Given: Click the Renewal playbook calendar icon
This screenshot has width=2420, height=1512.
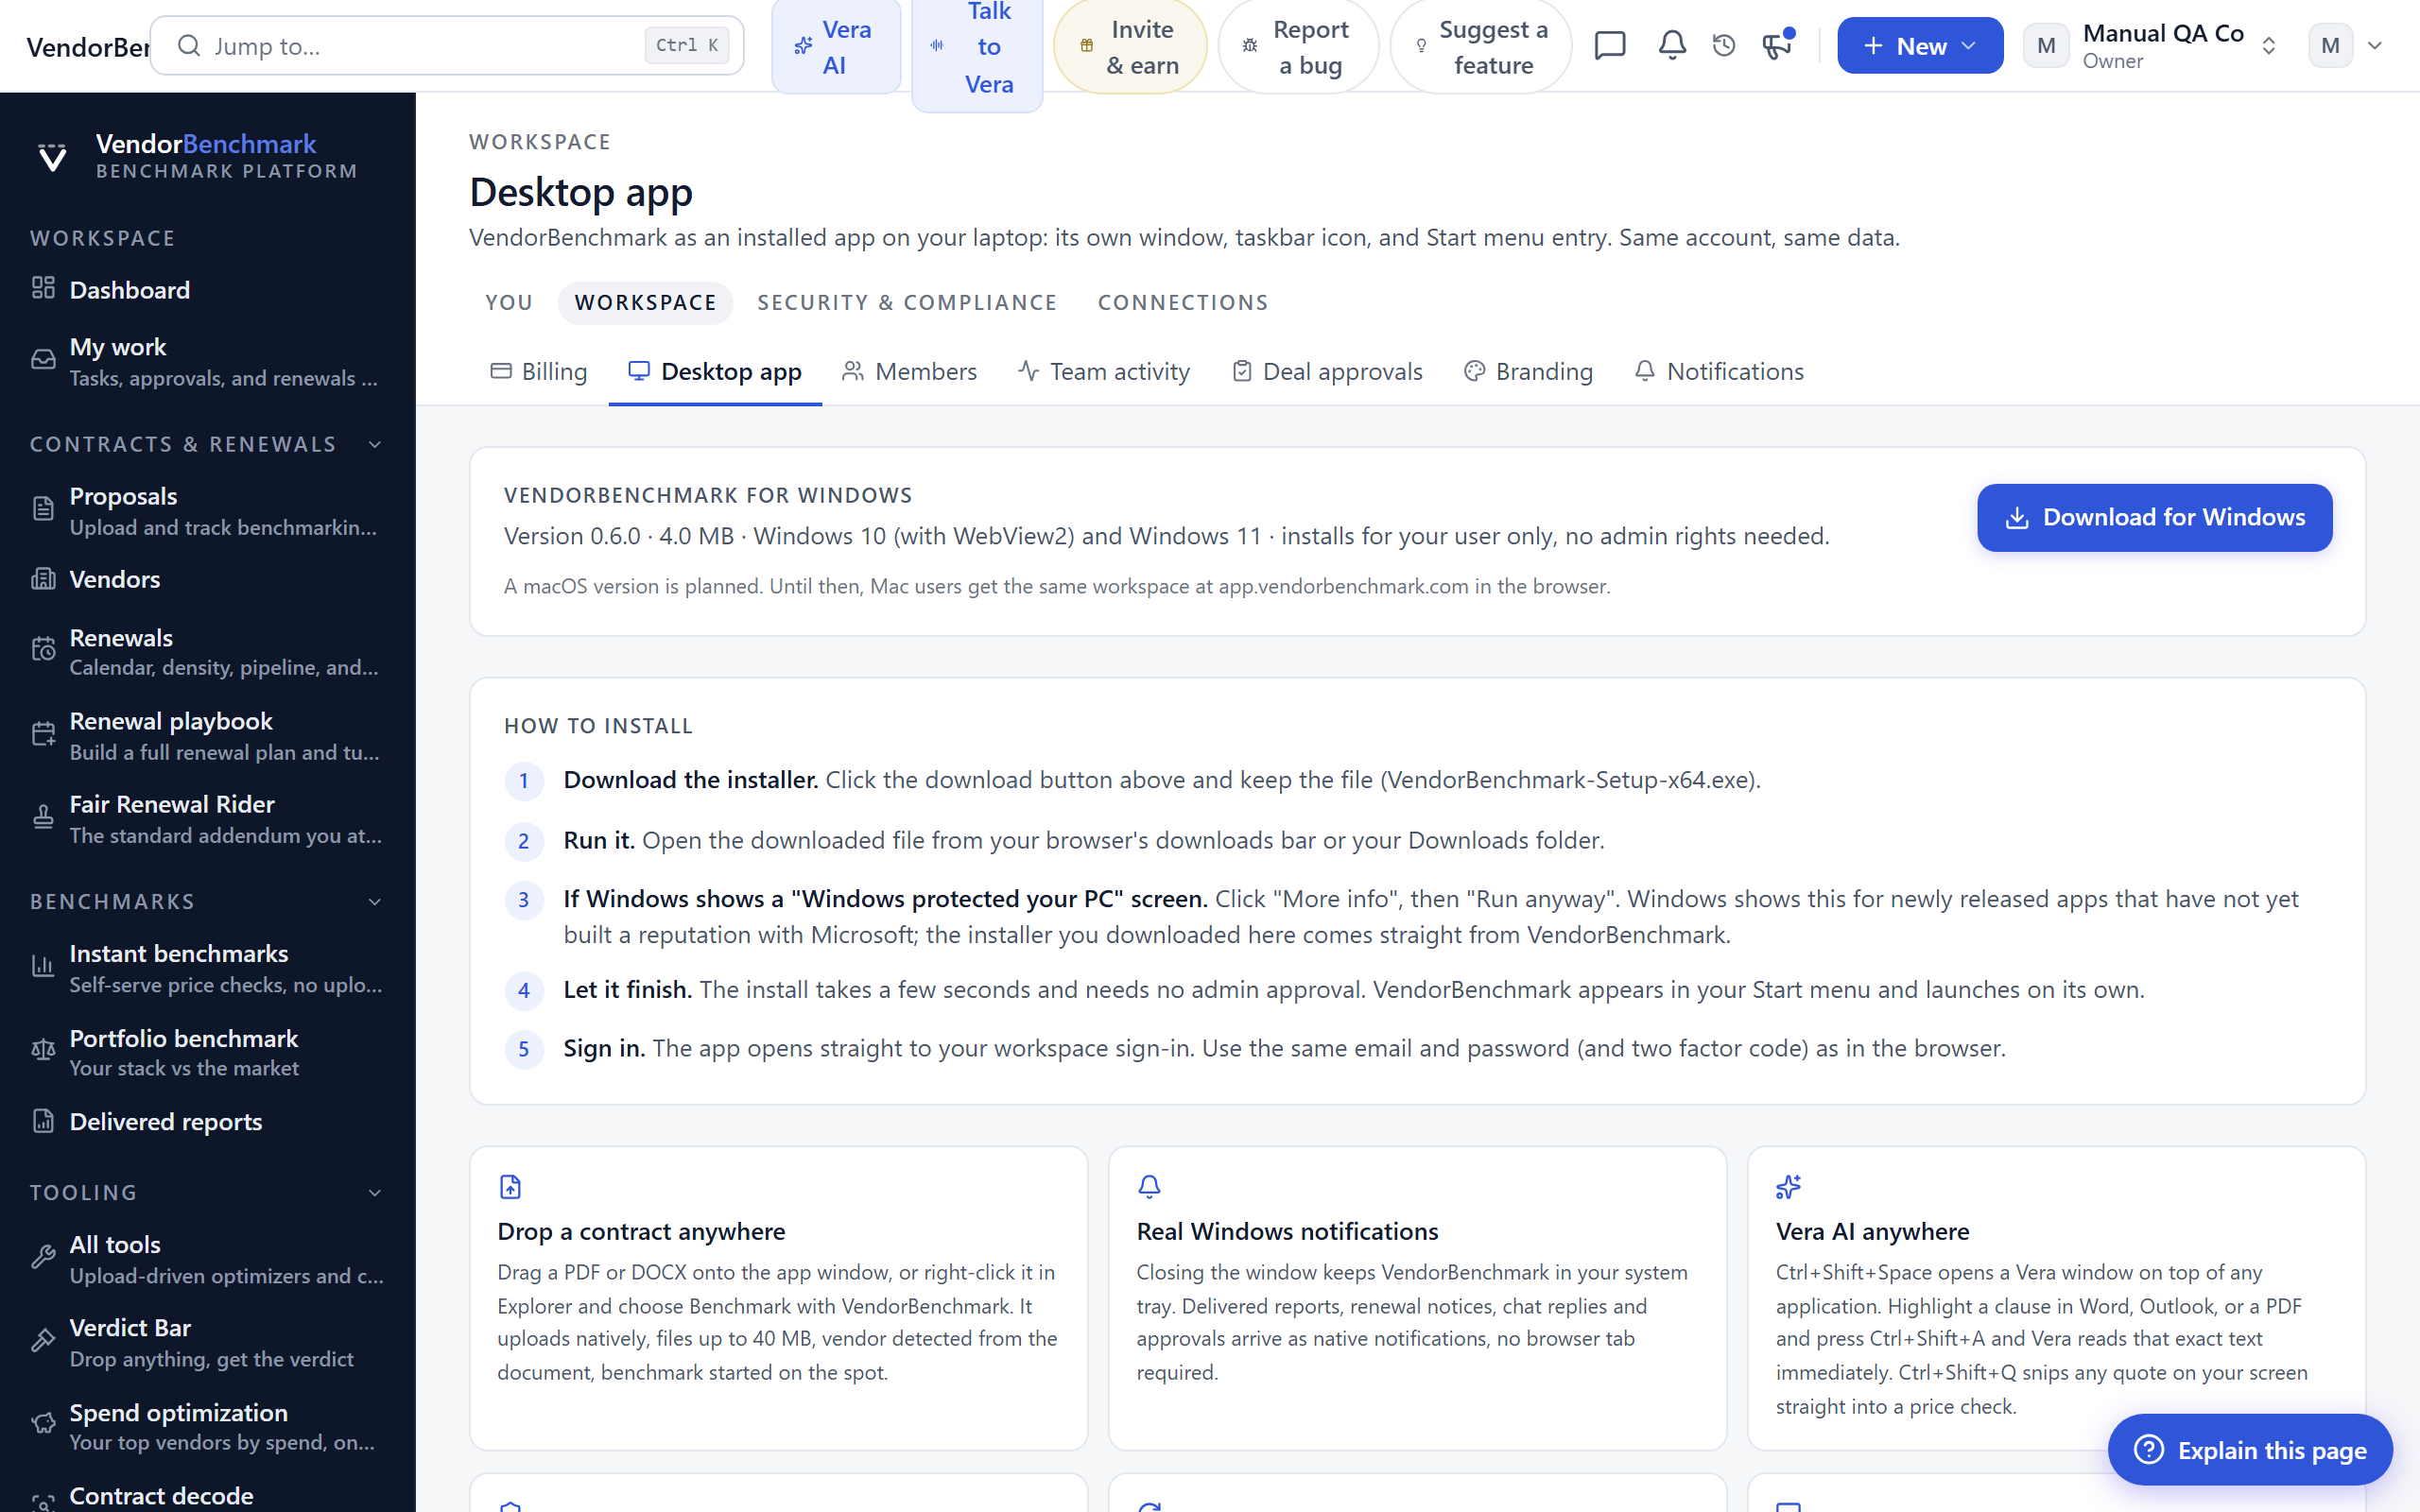Looking at the screenshot, I should coord(43,735).
